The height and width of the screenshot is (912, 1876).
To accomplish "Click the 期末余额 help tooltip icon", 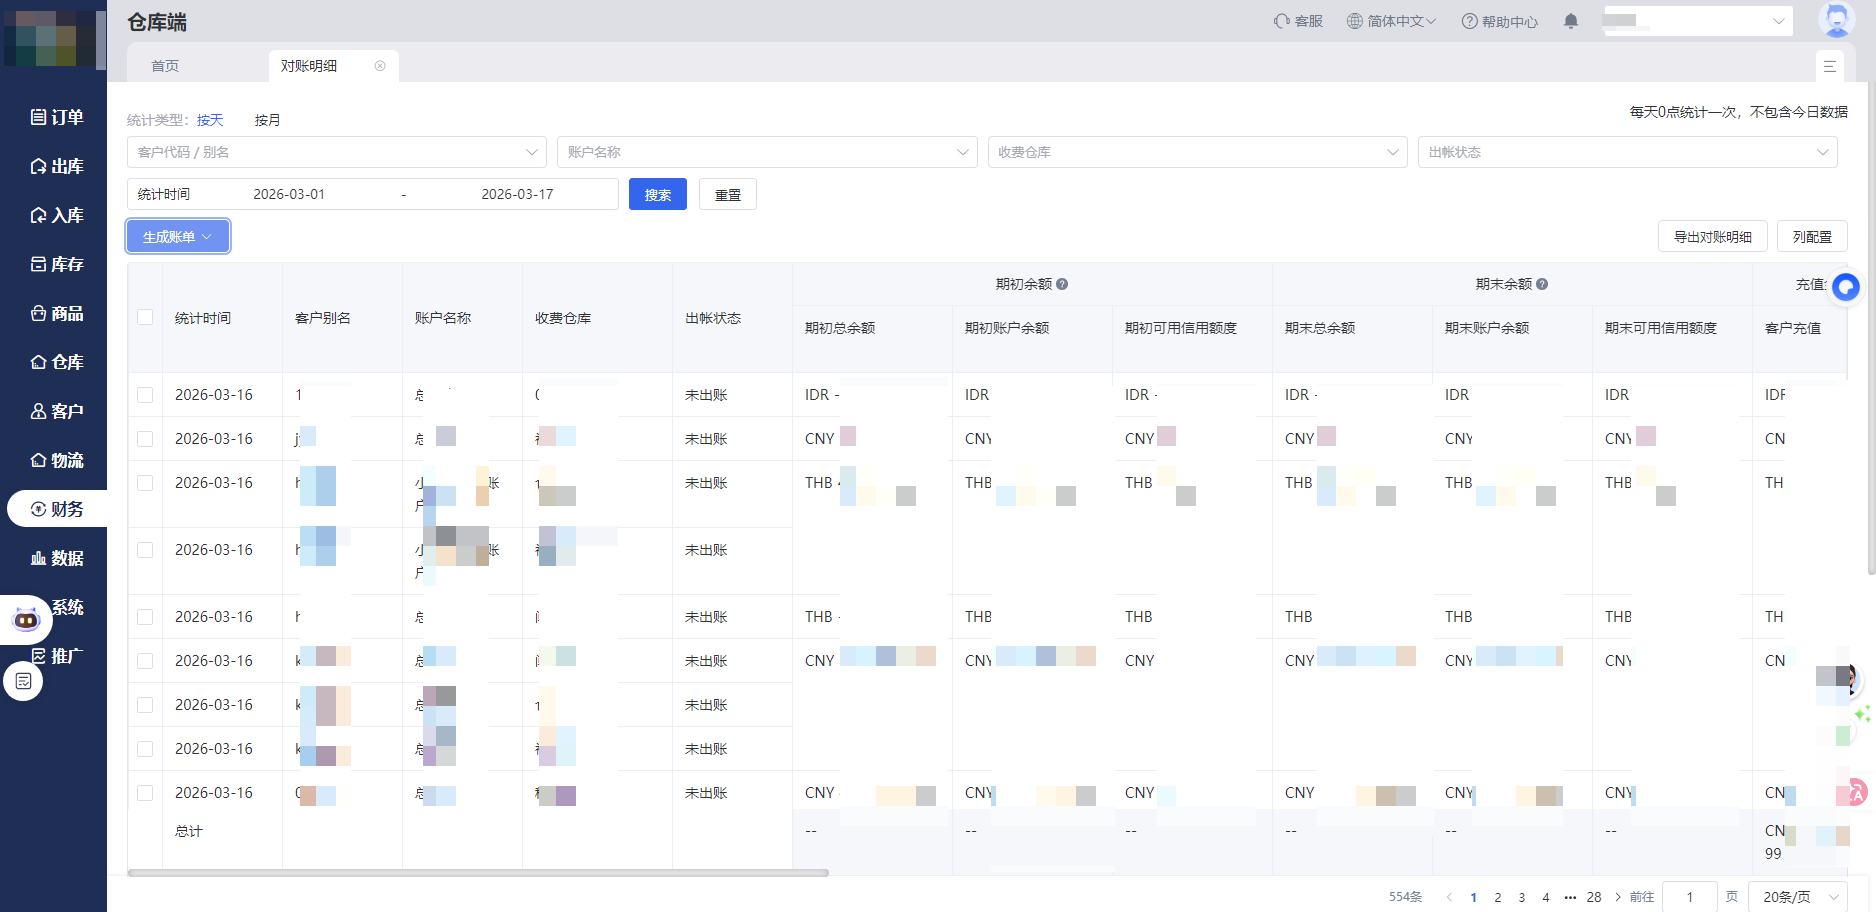I will [1542, 284].
